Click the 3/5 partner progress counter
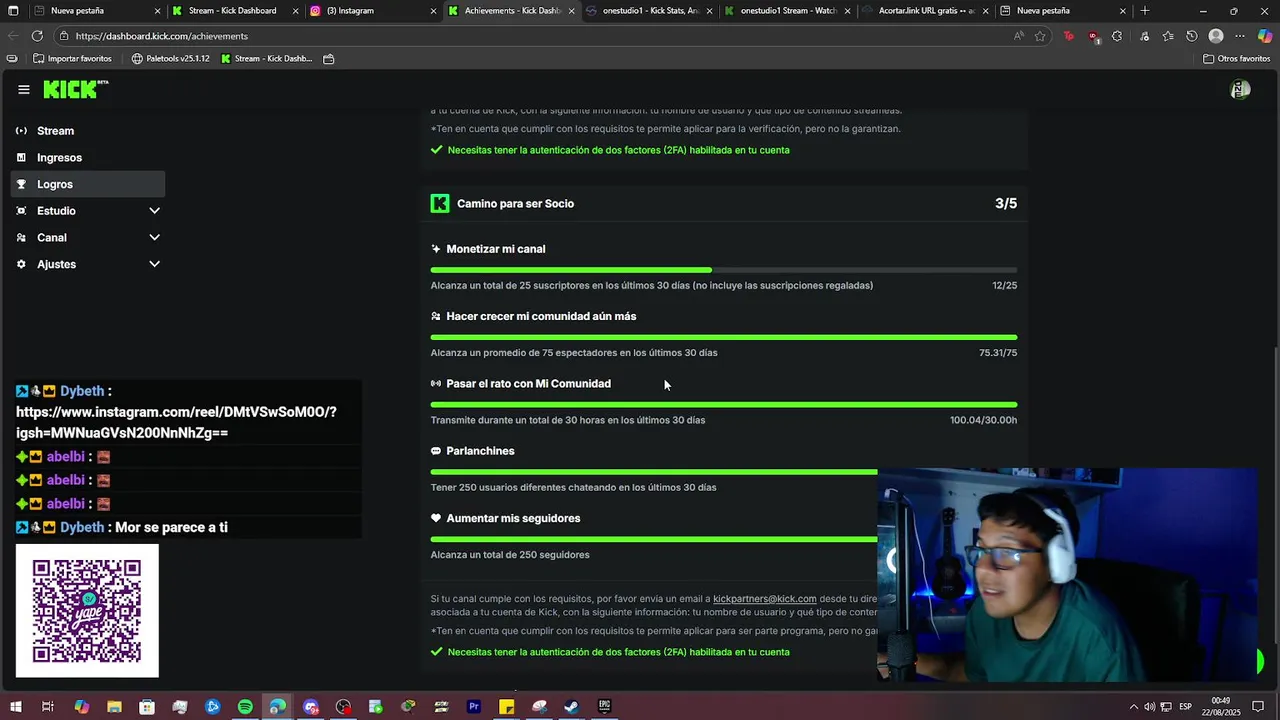The width and height of the screenshot is (1280, 720). pyautogui.click(x=1006, y=204)
